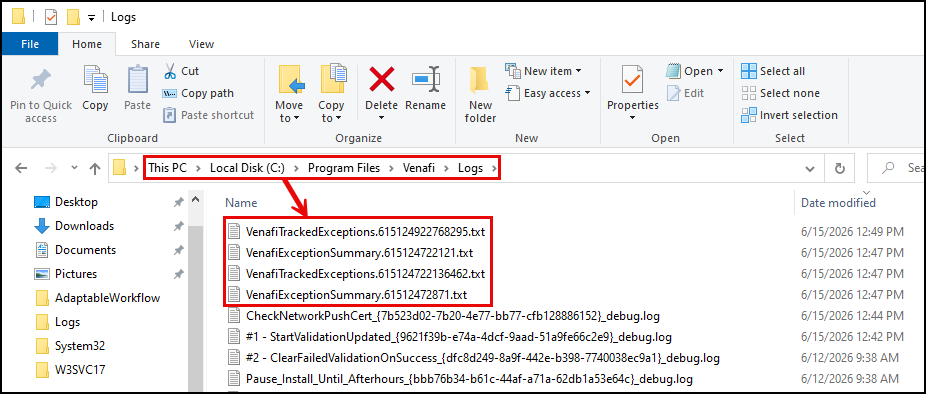Open the Easy access dropdown
The image size is (926, 394).
pyautogui.click(x=548, y=93)
